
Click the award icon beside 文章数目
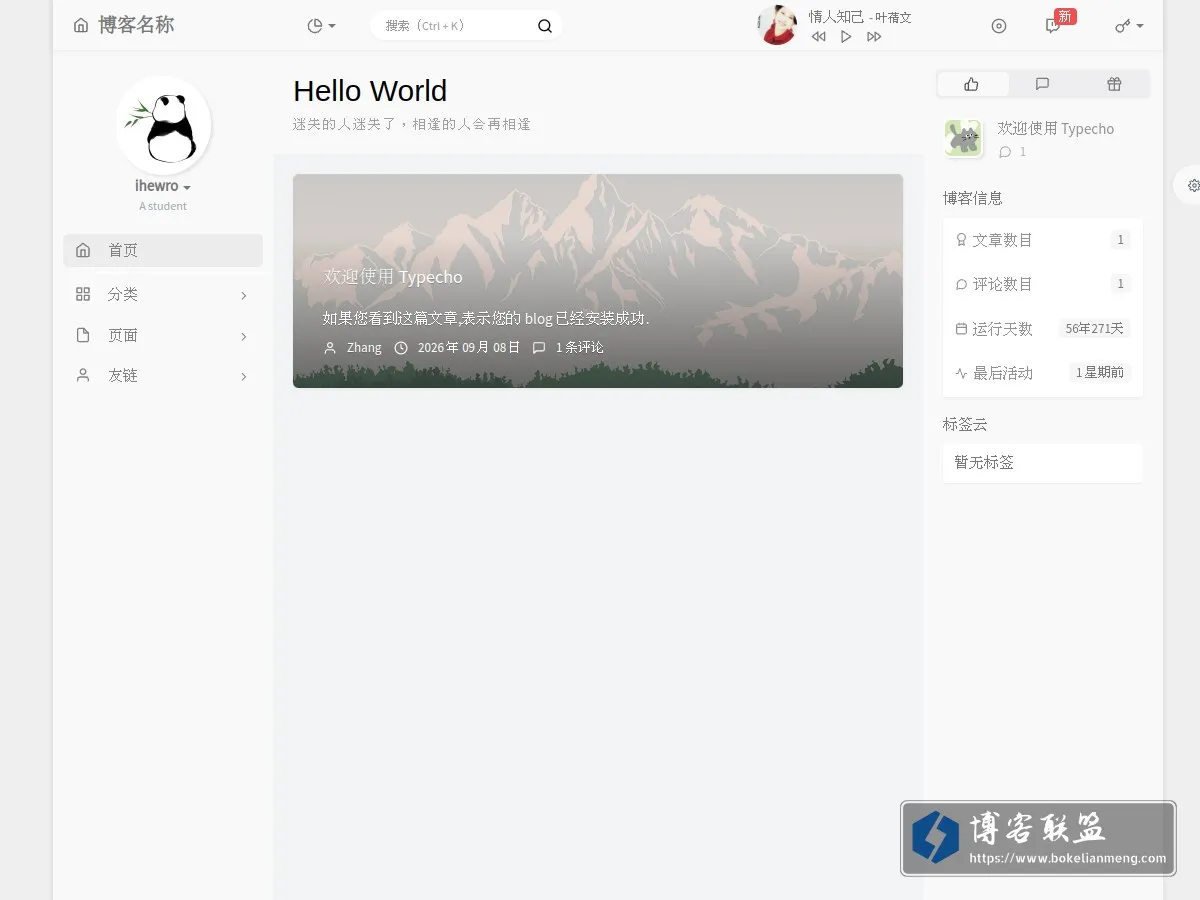961,240
